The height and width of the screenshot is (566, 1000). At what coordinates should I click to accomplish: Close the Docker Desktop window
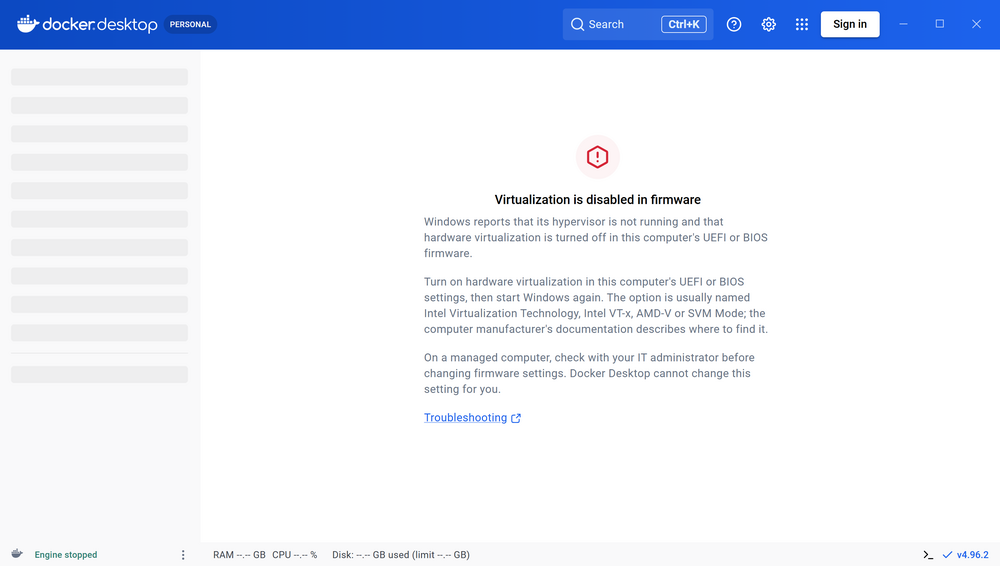coord(976,24)
